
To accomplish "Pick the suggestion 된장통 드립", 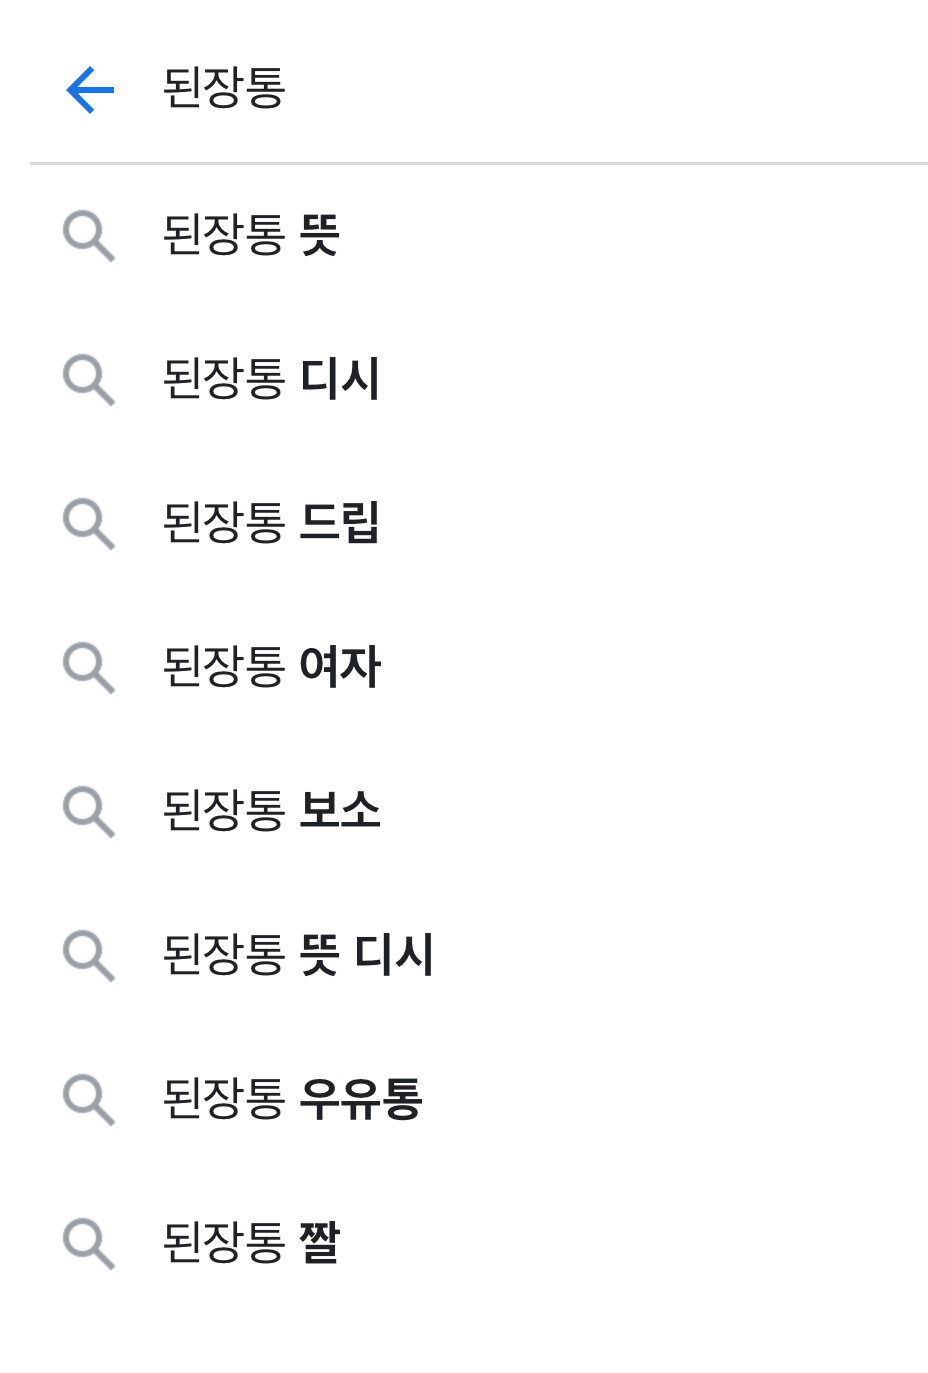I will pyautogui.click(x=271, y=524).
